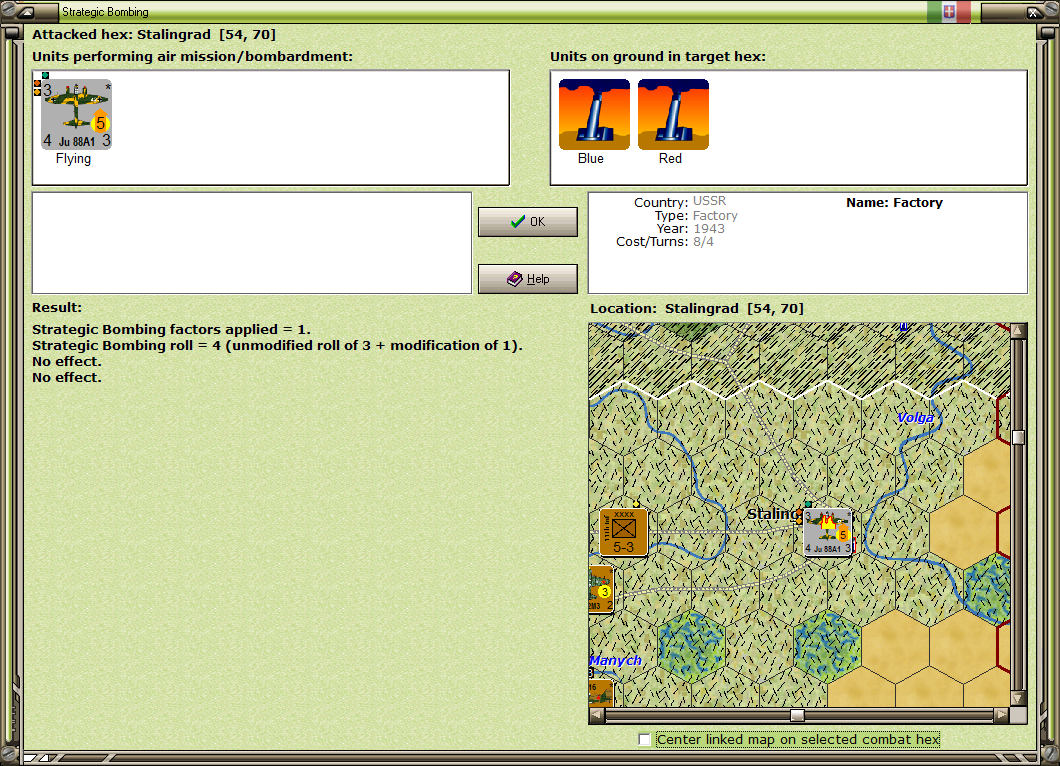Enable Center linked map on selected combat hex
This screenshot has height=766, width=1060.
pyautogui.click(x=644, y=740)
